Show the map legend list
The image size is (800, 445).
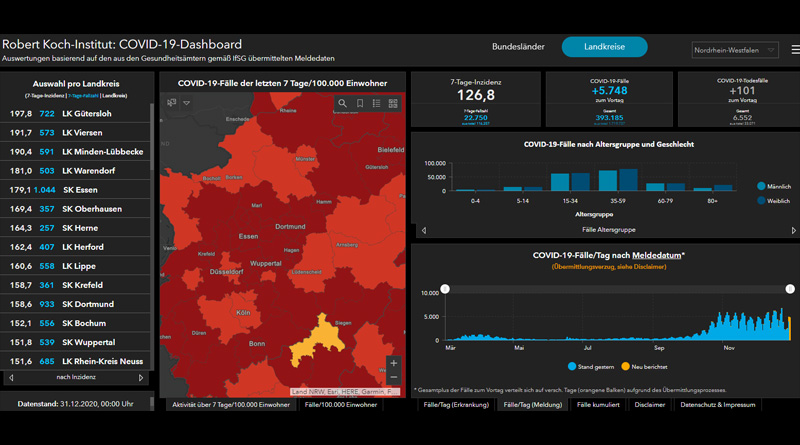click(x=377, y=103)
